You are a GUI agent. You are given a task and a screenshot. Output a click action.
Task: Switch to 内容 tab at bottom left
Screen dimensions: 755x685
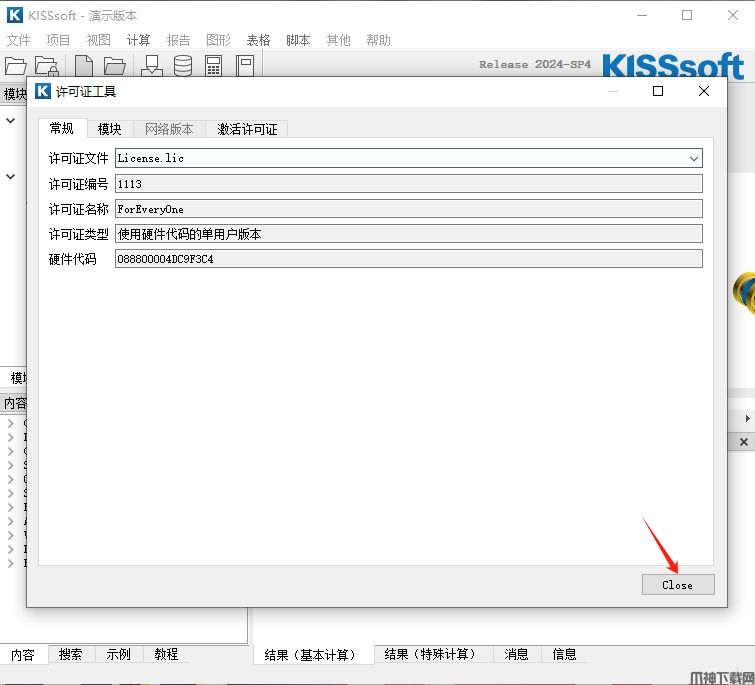pyautogui.click(x=23, y=655)
